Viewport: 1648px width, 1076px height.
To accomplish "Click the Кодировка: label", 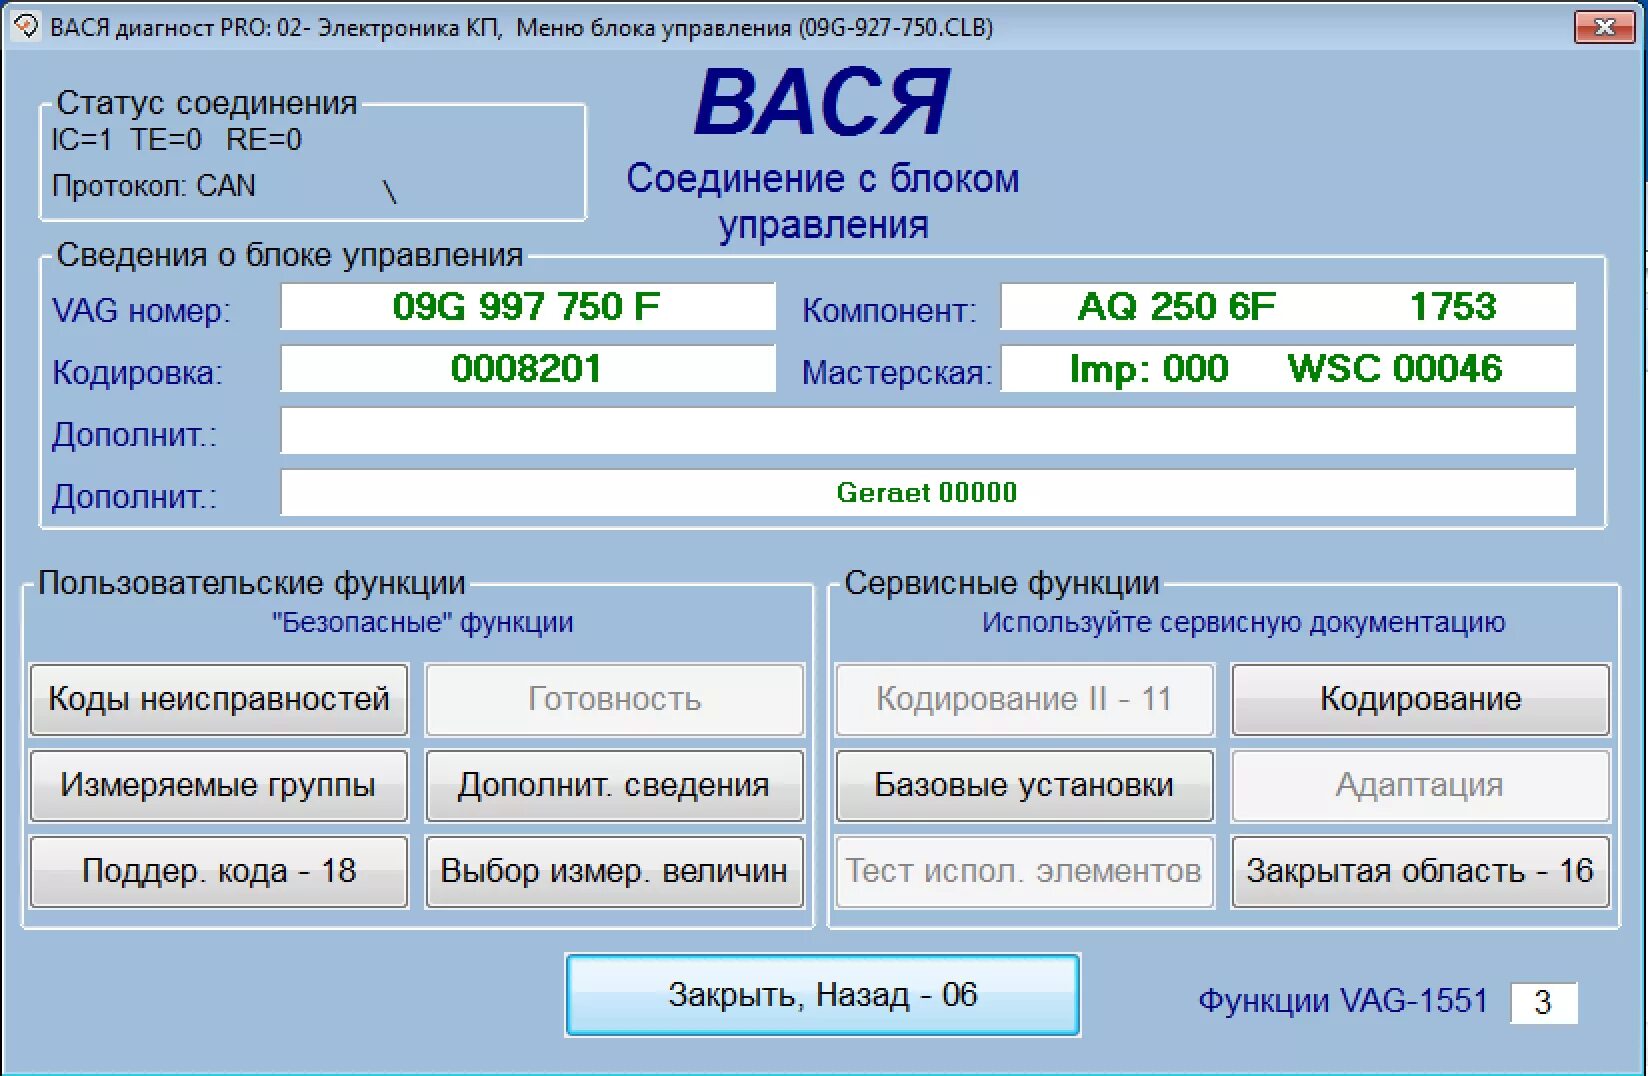I will click(137, 373).
